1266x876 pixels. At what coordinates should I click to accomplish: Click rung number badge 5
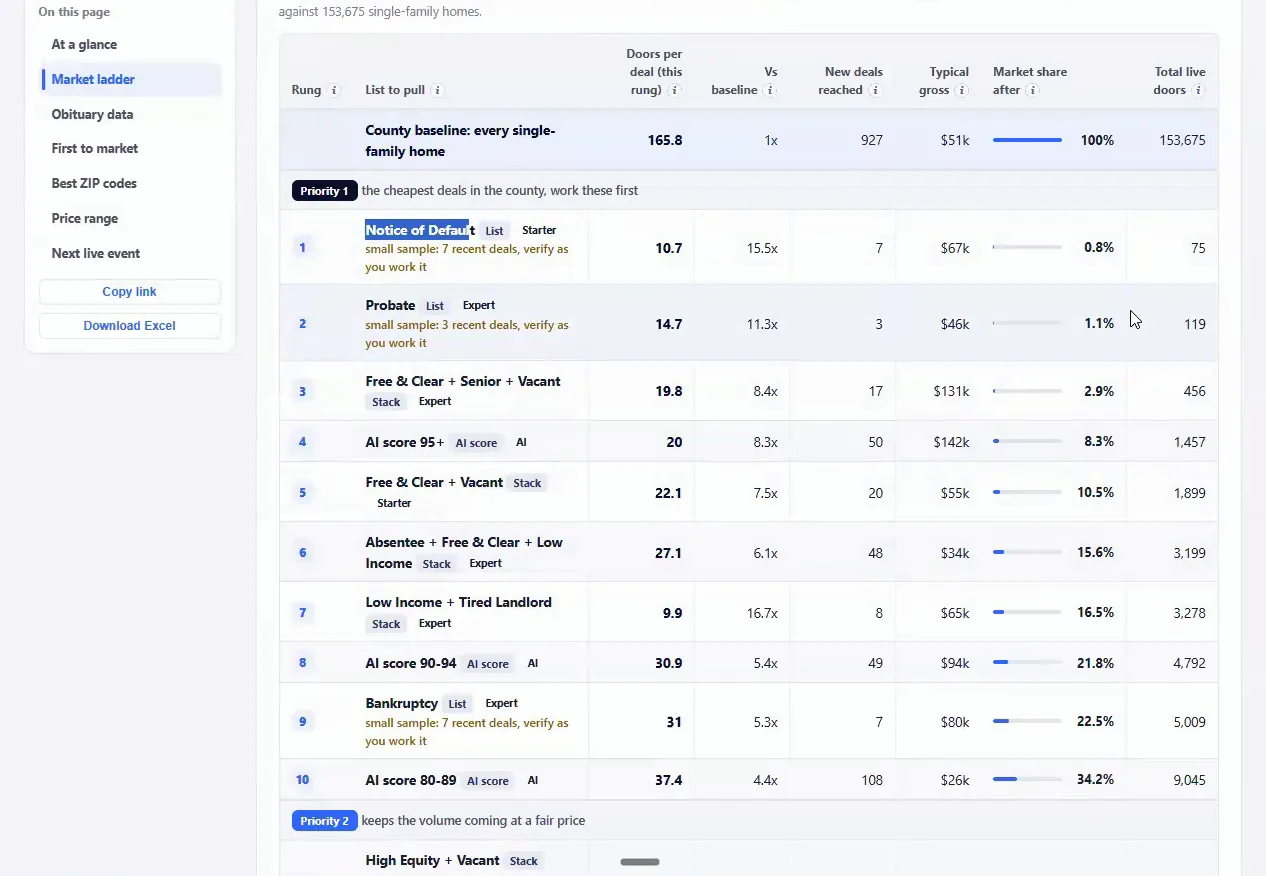pos(303,492)
